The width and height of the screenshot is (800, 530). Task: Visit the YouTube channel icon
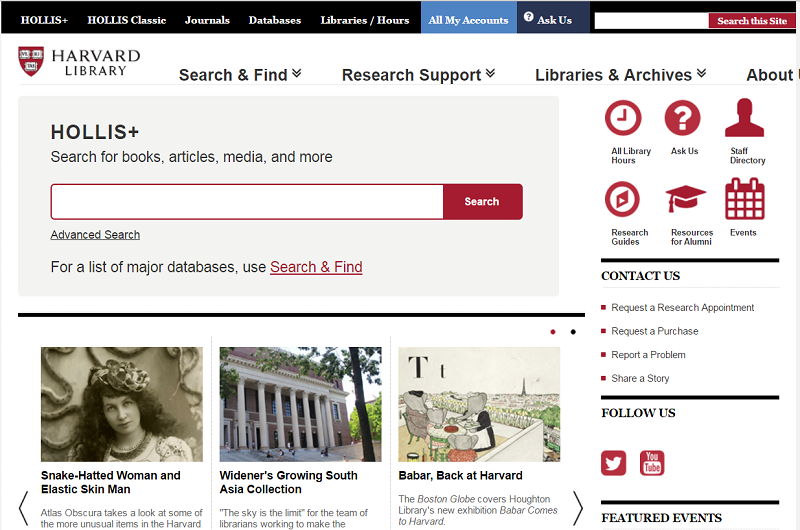coord(652,463)
